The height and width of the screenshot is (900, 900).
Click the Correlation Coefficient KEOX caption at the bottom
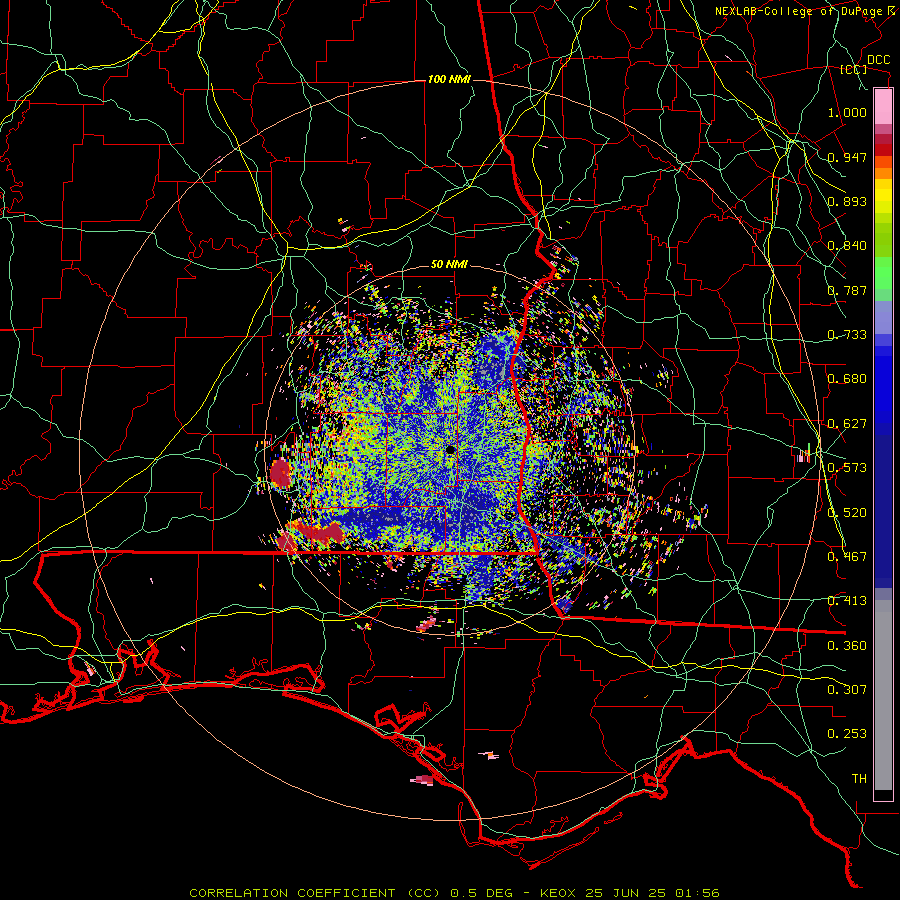tap(454, 893)
